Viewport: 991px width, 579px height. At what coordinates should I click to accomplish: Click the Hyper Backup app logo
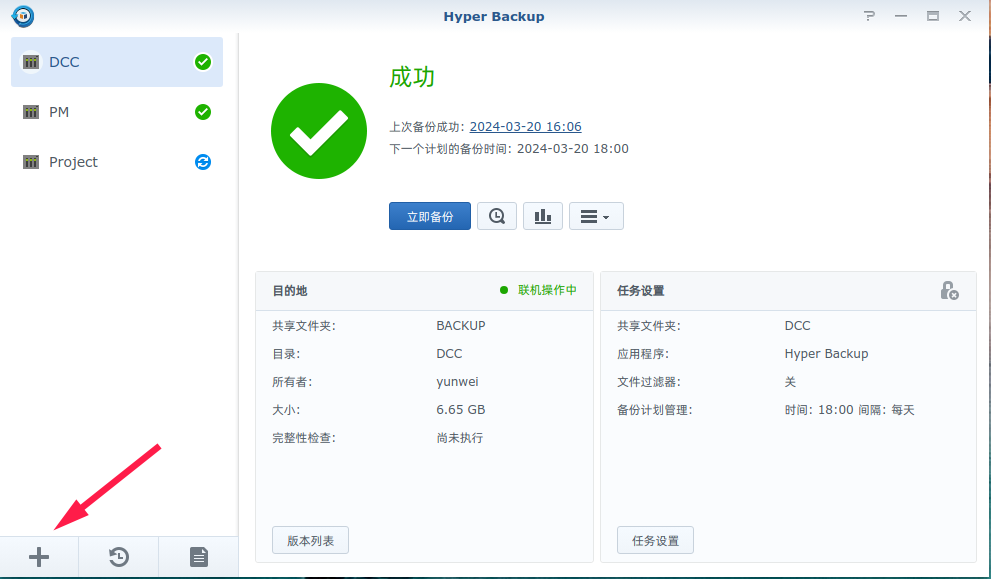22,16
